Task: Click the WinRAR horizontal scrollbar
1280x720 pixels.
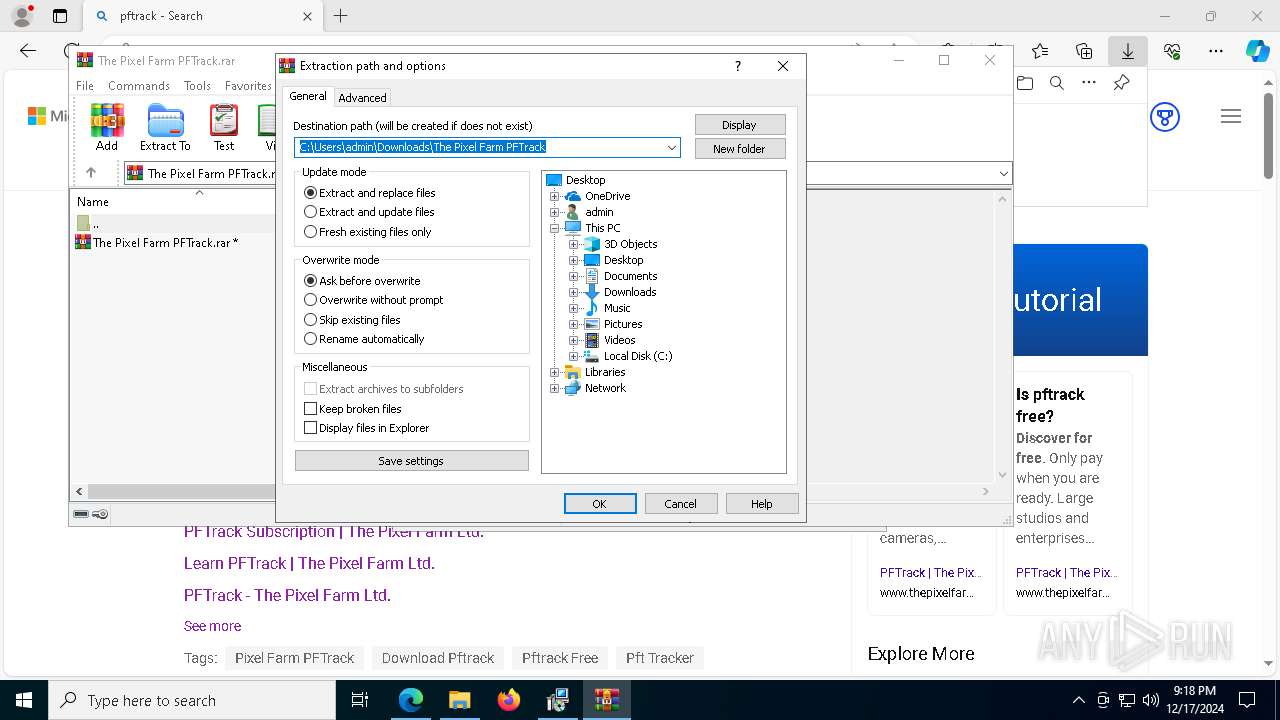Action: 530,491
